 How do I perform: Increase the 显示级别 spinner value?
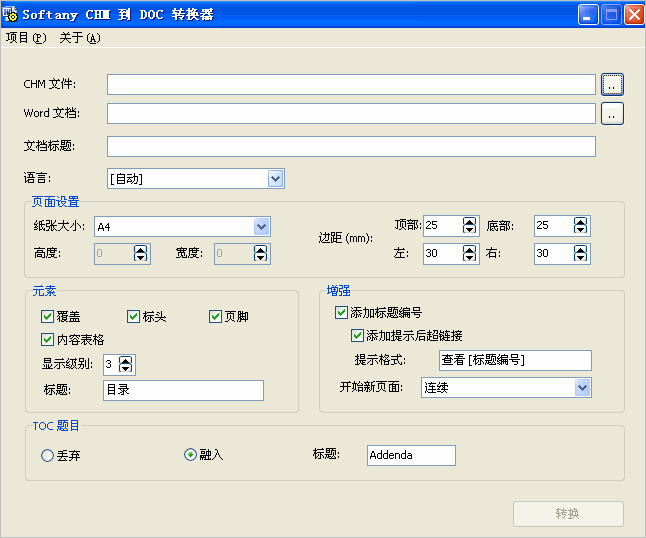coord(126,360)
